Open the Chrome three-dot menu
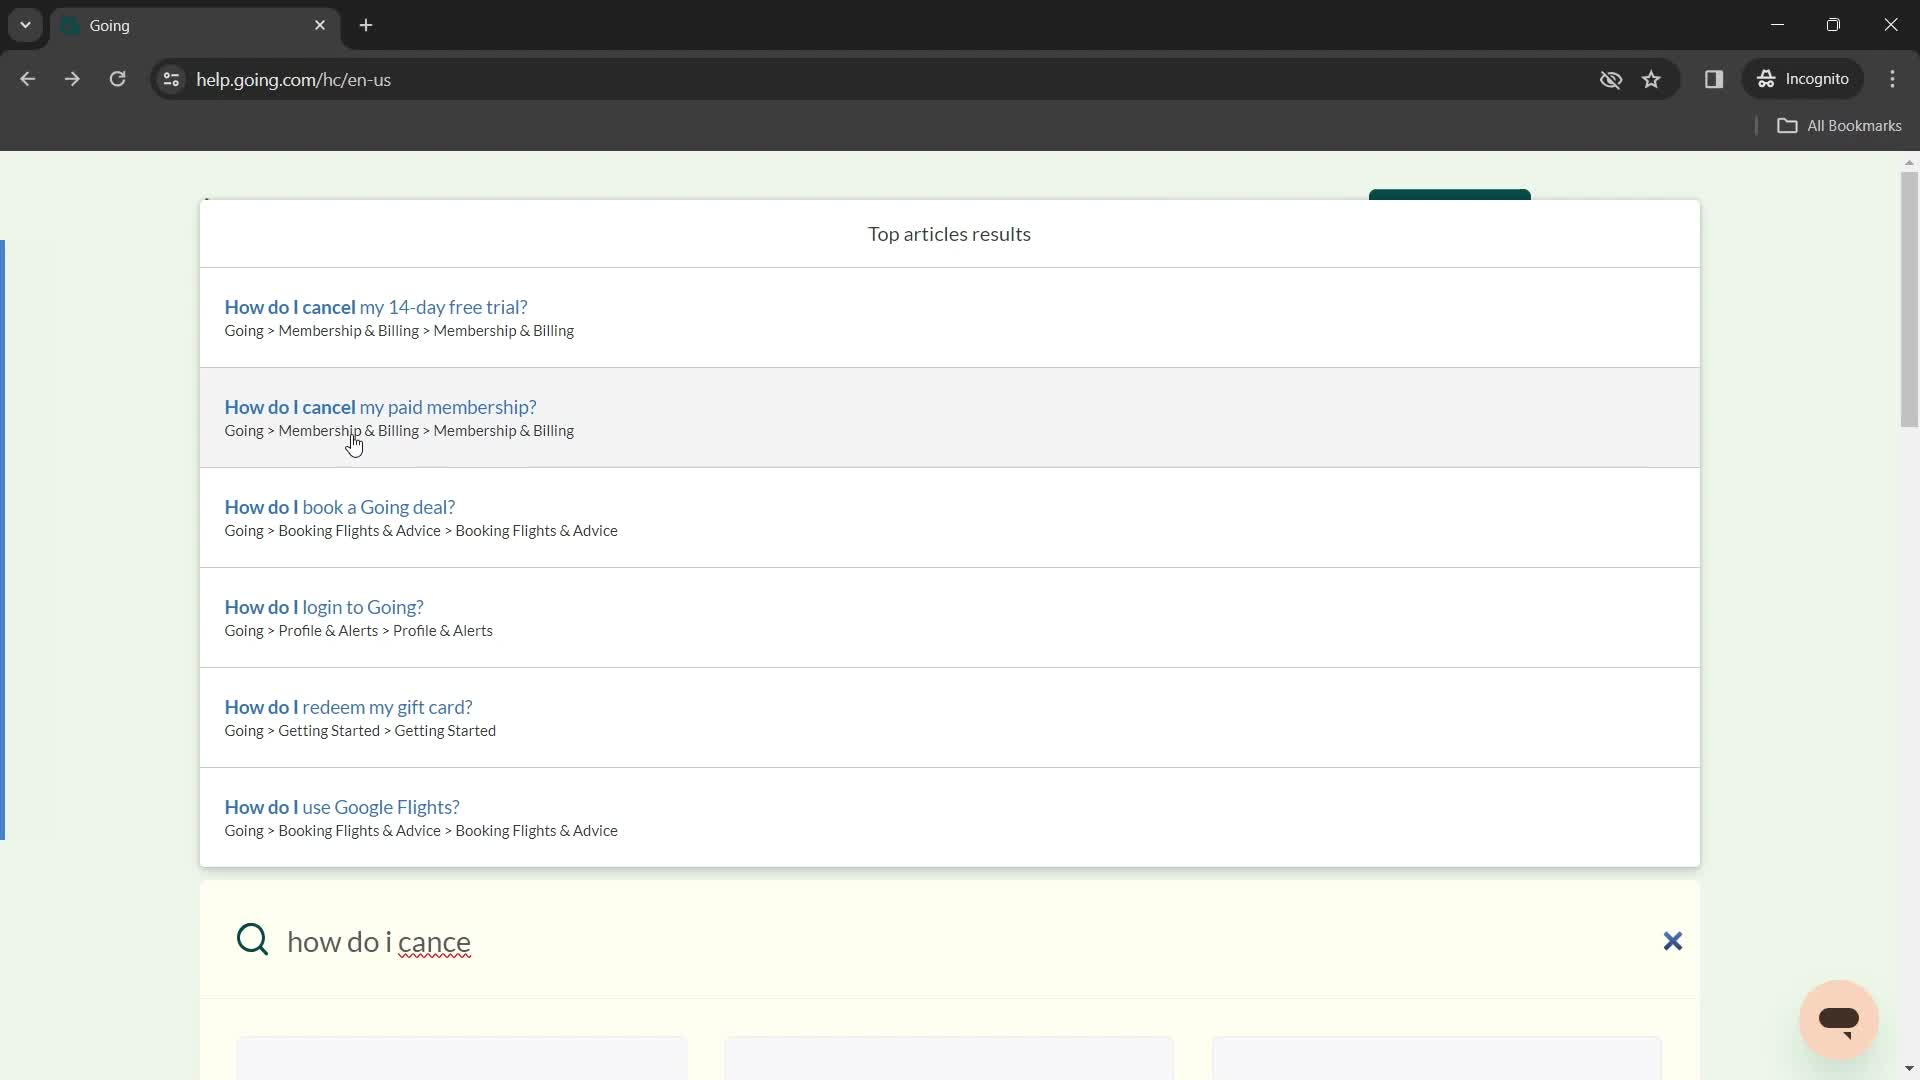 (1892, 79)
